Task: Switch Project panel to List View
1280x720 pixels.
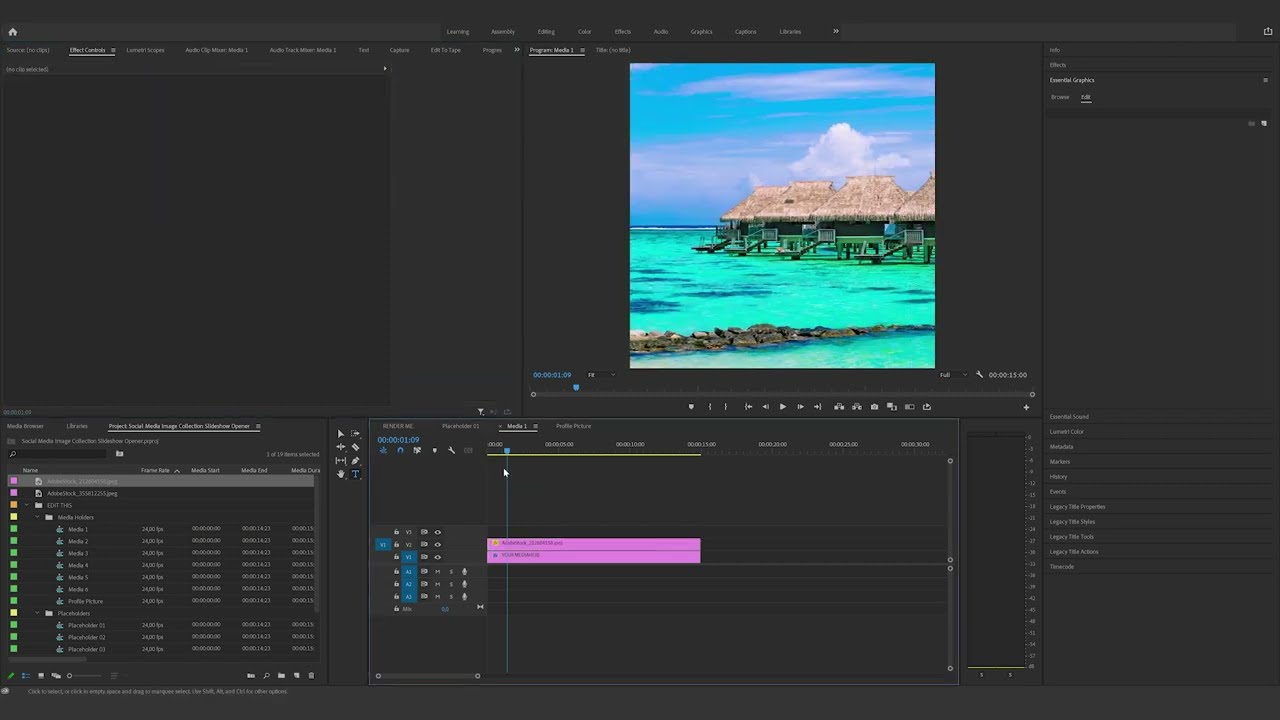Action: pos(26,676)
